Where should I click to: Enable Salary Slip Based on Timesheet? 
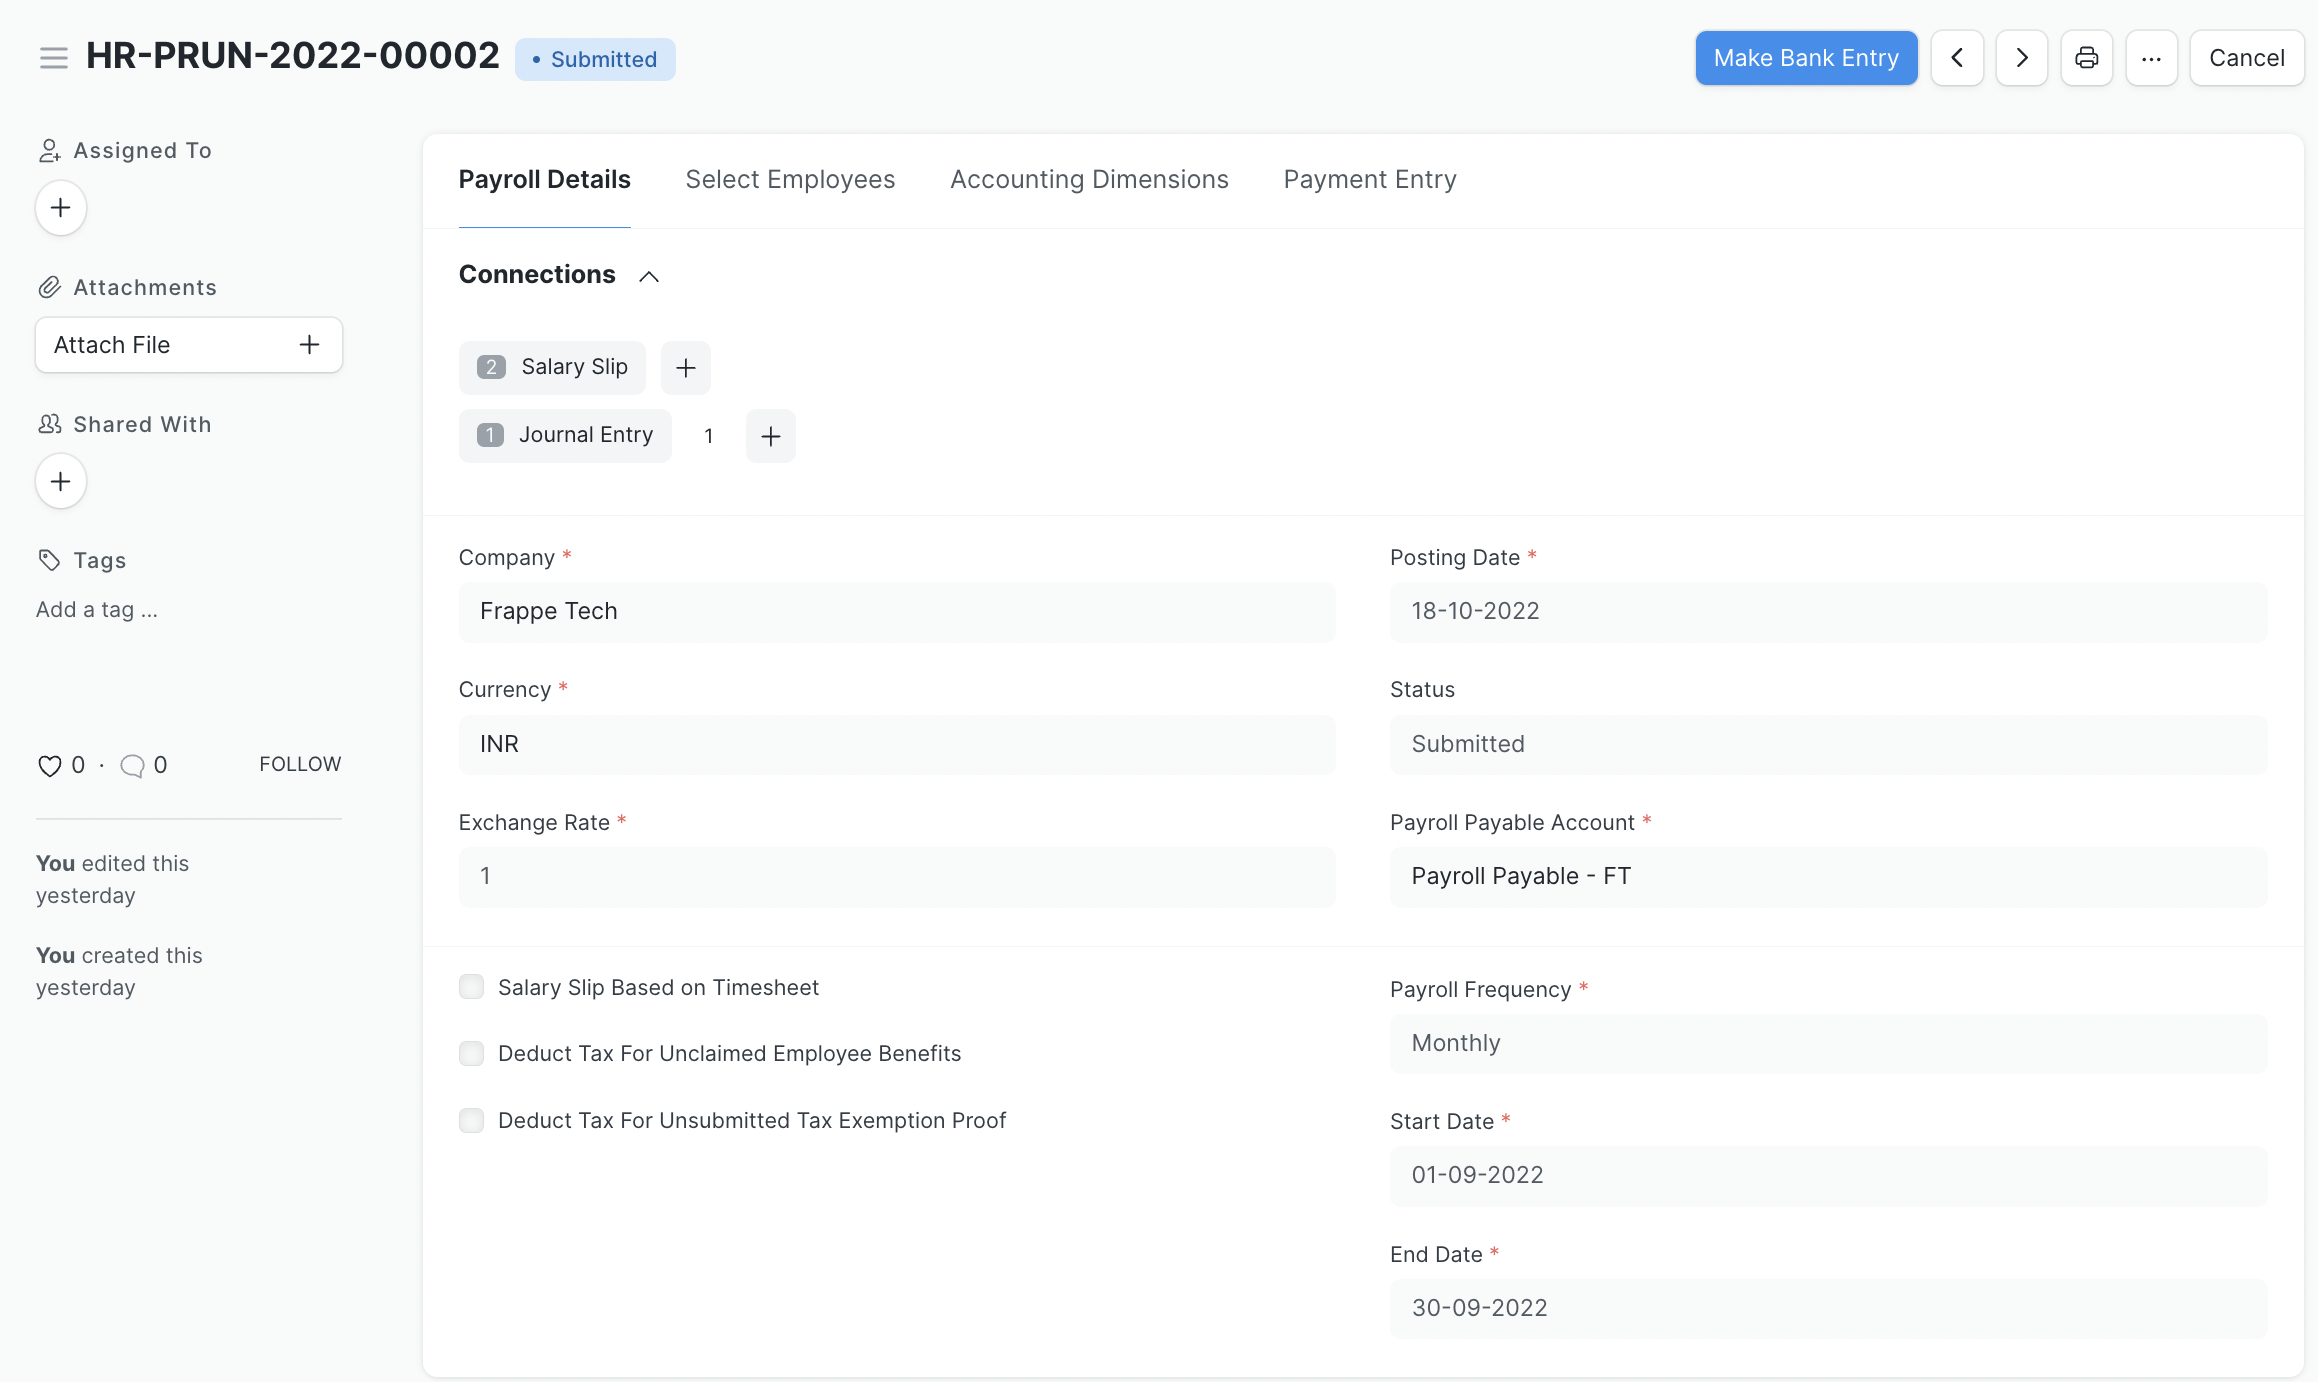pos(471,988)
